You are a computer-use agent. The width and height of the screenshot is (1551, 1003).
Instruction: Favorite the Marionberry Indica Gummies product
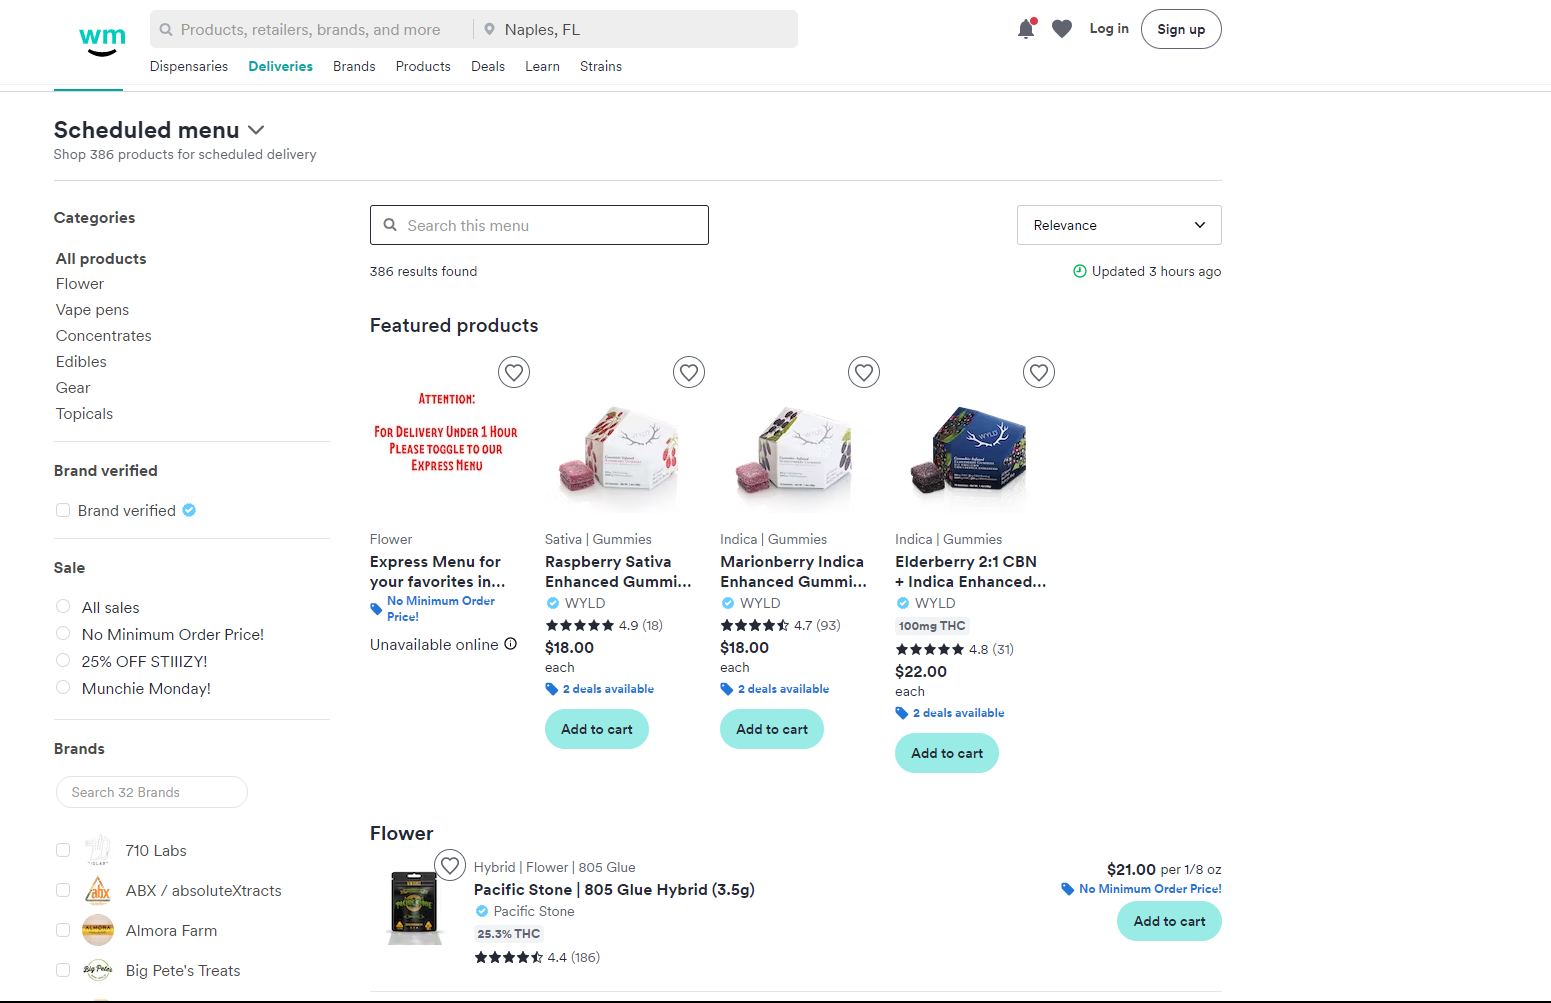(864, 373)
